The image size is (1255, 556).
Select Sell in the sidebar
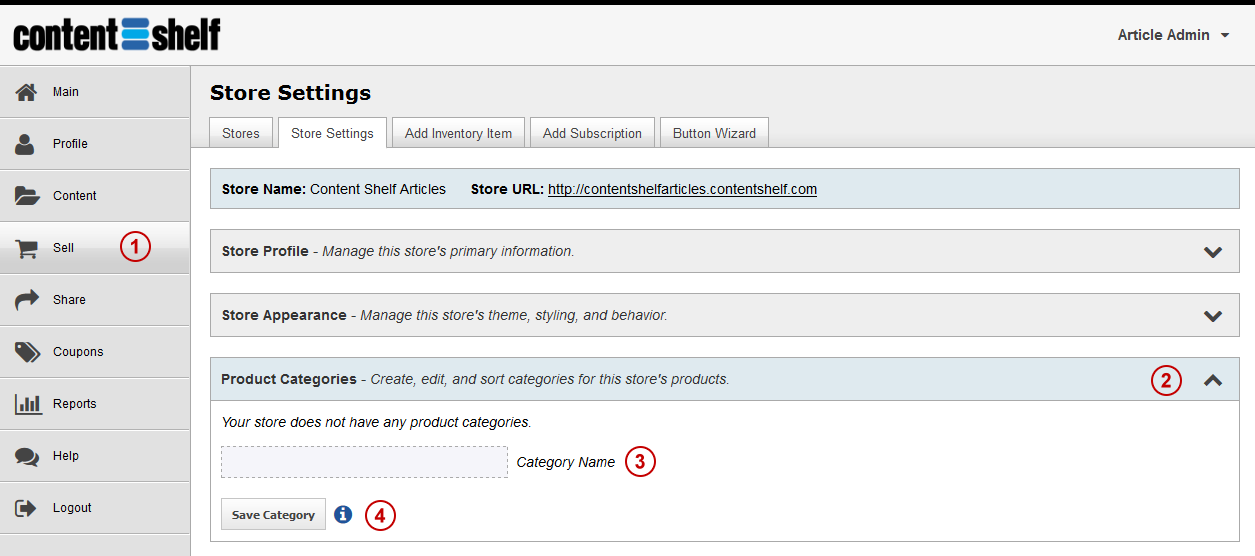point(95,248)
